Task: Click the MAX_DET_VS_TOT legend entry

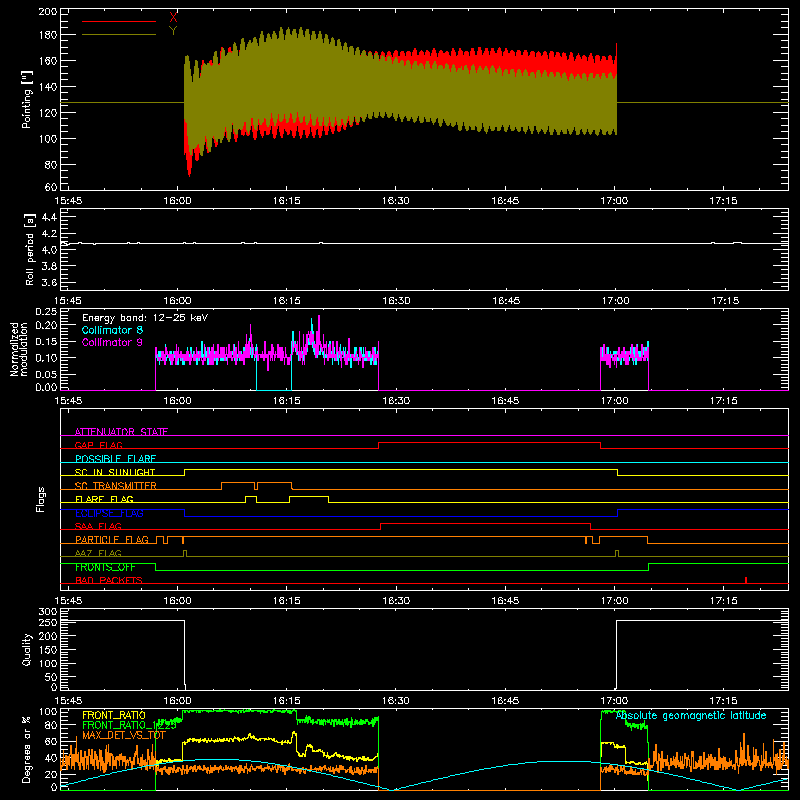Action: click(124, 735)
